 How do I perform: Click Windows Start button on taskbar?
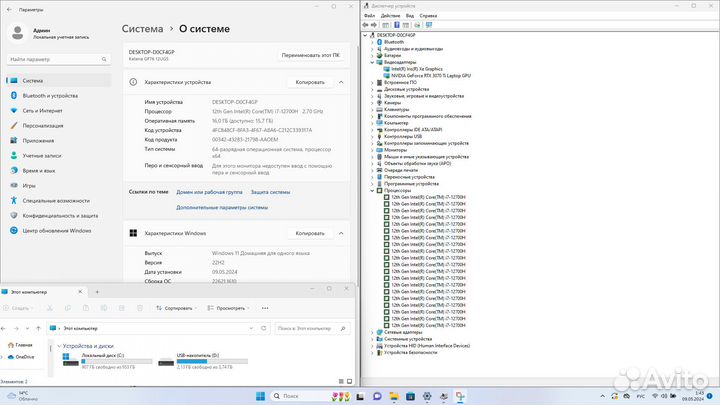(260, 396)
